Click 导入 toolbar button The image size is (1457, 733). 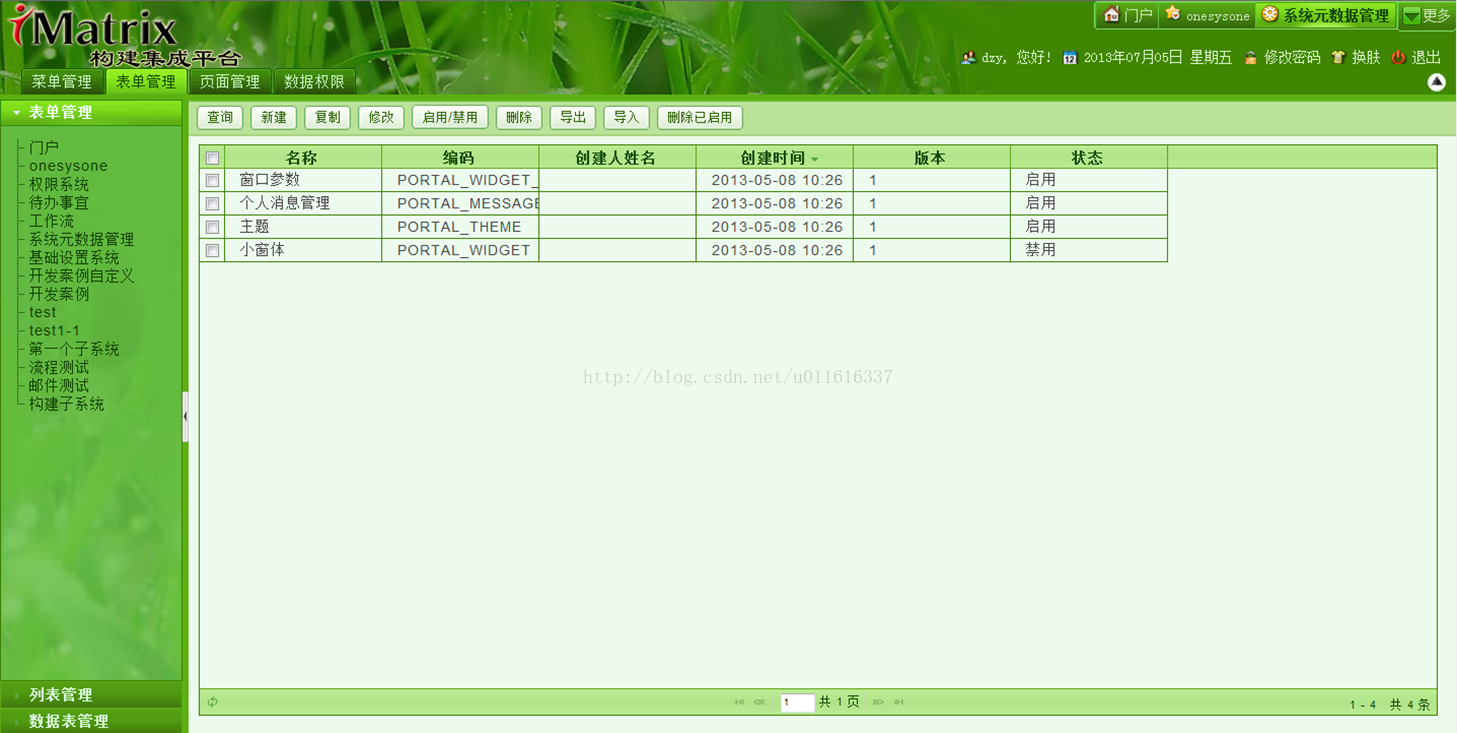tap(626, 117)
